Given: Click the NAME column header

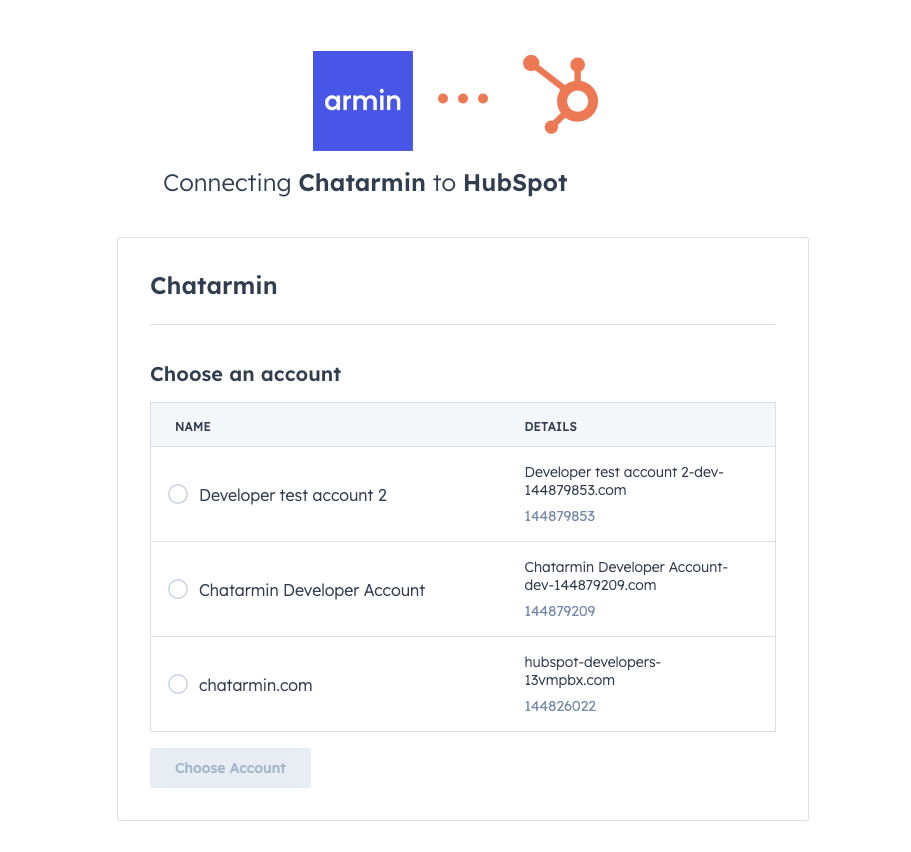Looking at the screenshot, I should (193, 426).
